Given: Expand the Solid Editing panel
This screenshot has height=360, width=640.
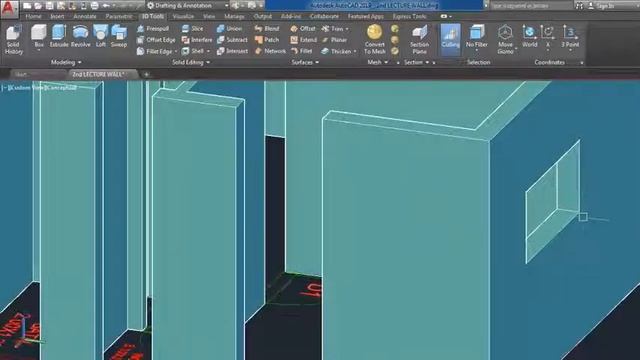Looking at the screenshot, I should [x=191, y=62].
